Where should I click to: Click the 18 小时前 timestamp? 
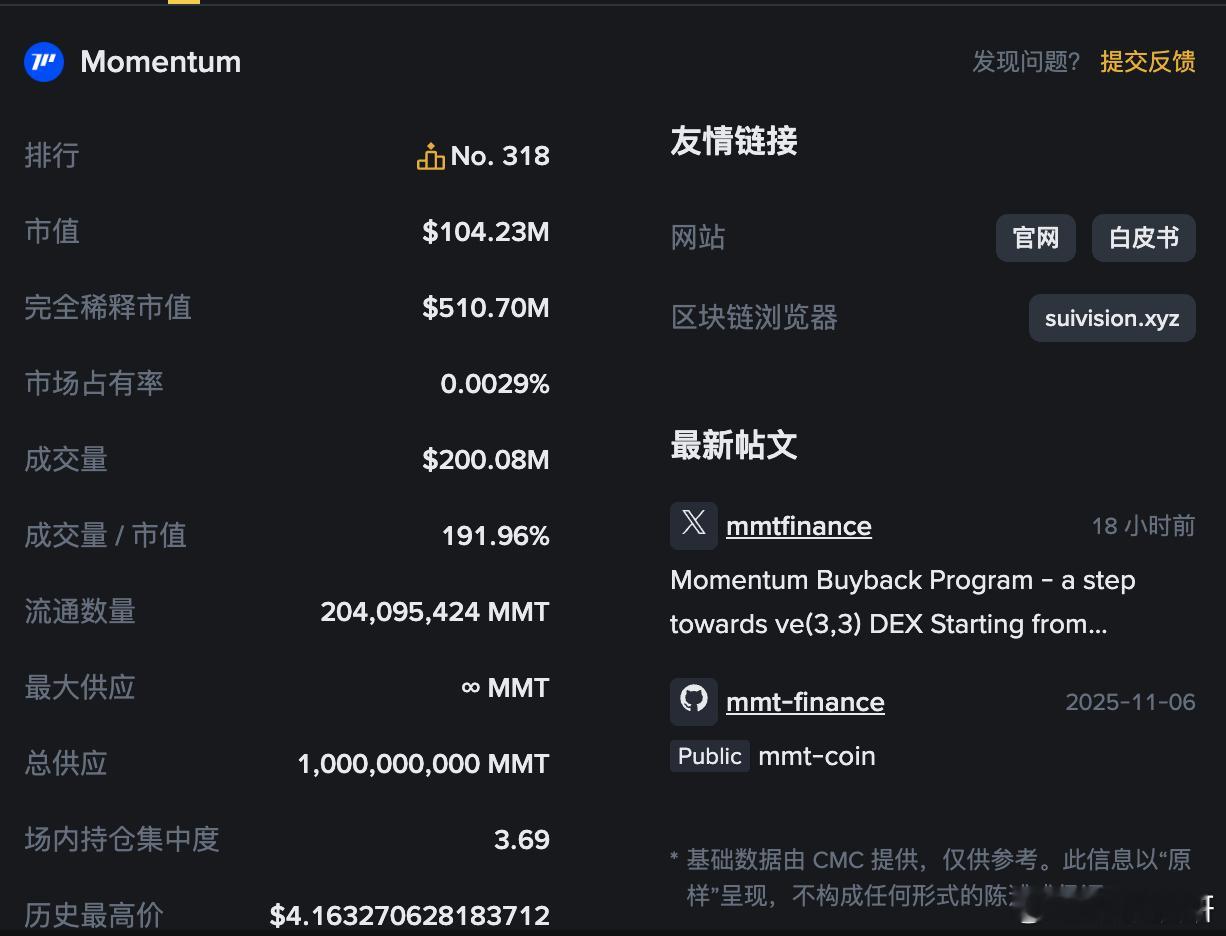click(1143, 526)
